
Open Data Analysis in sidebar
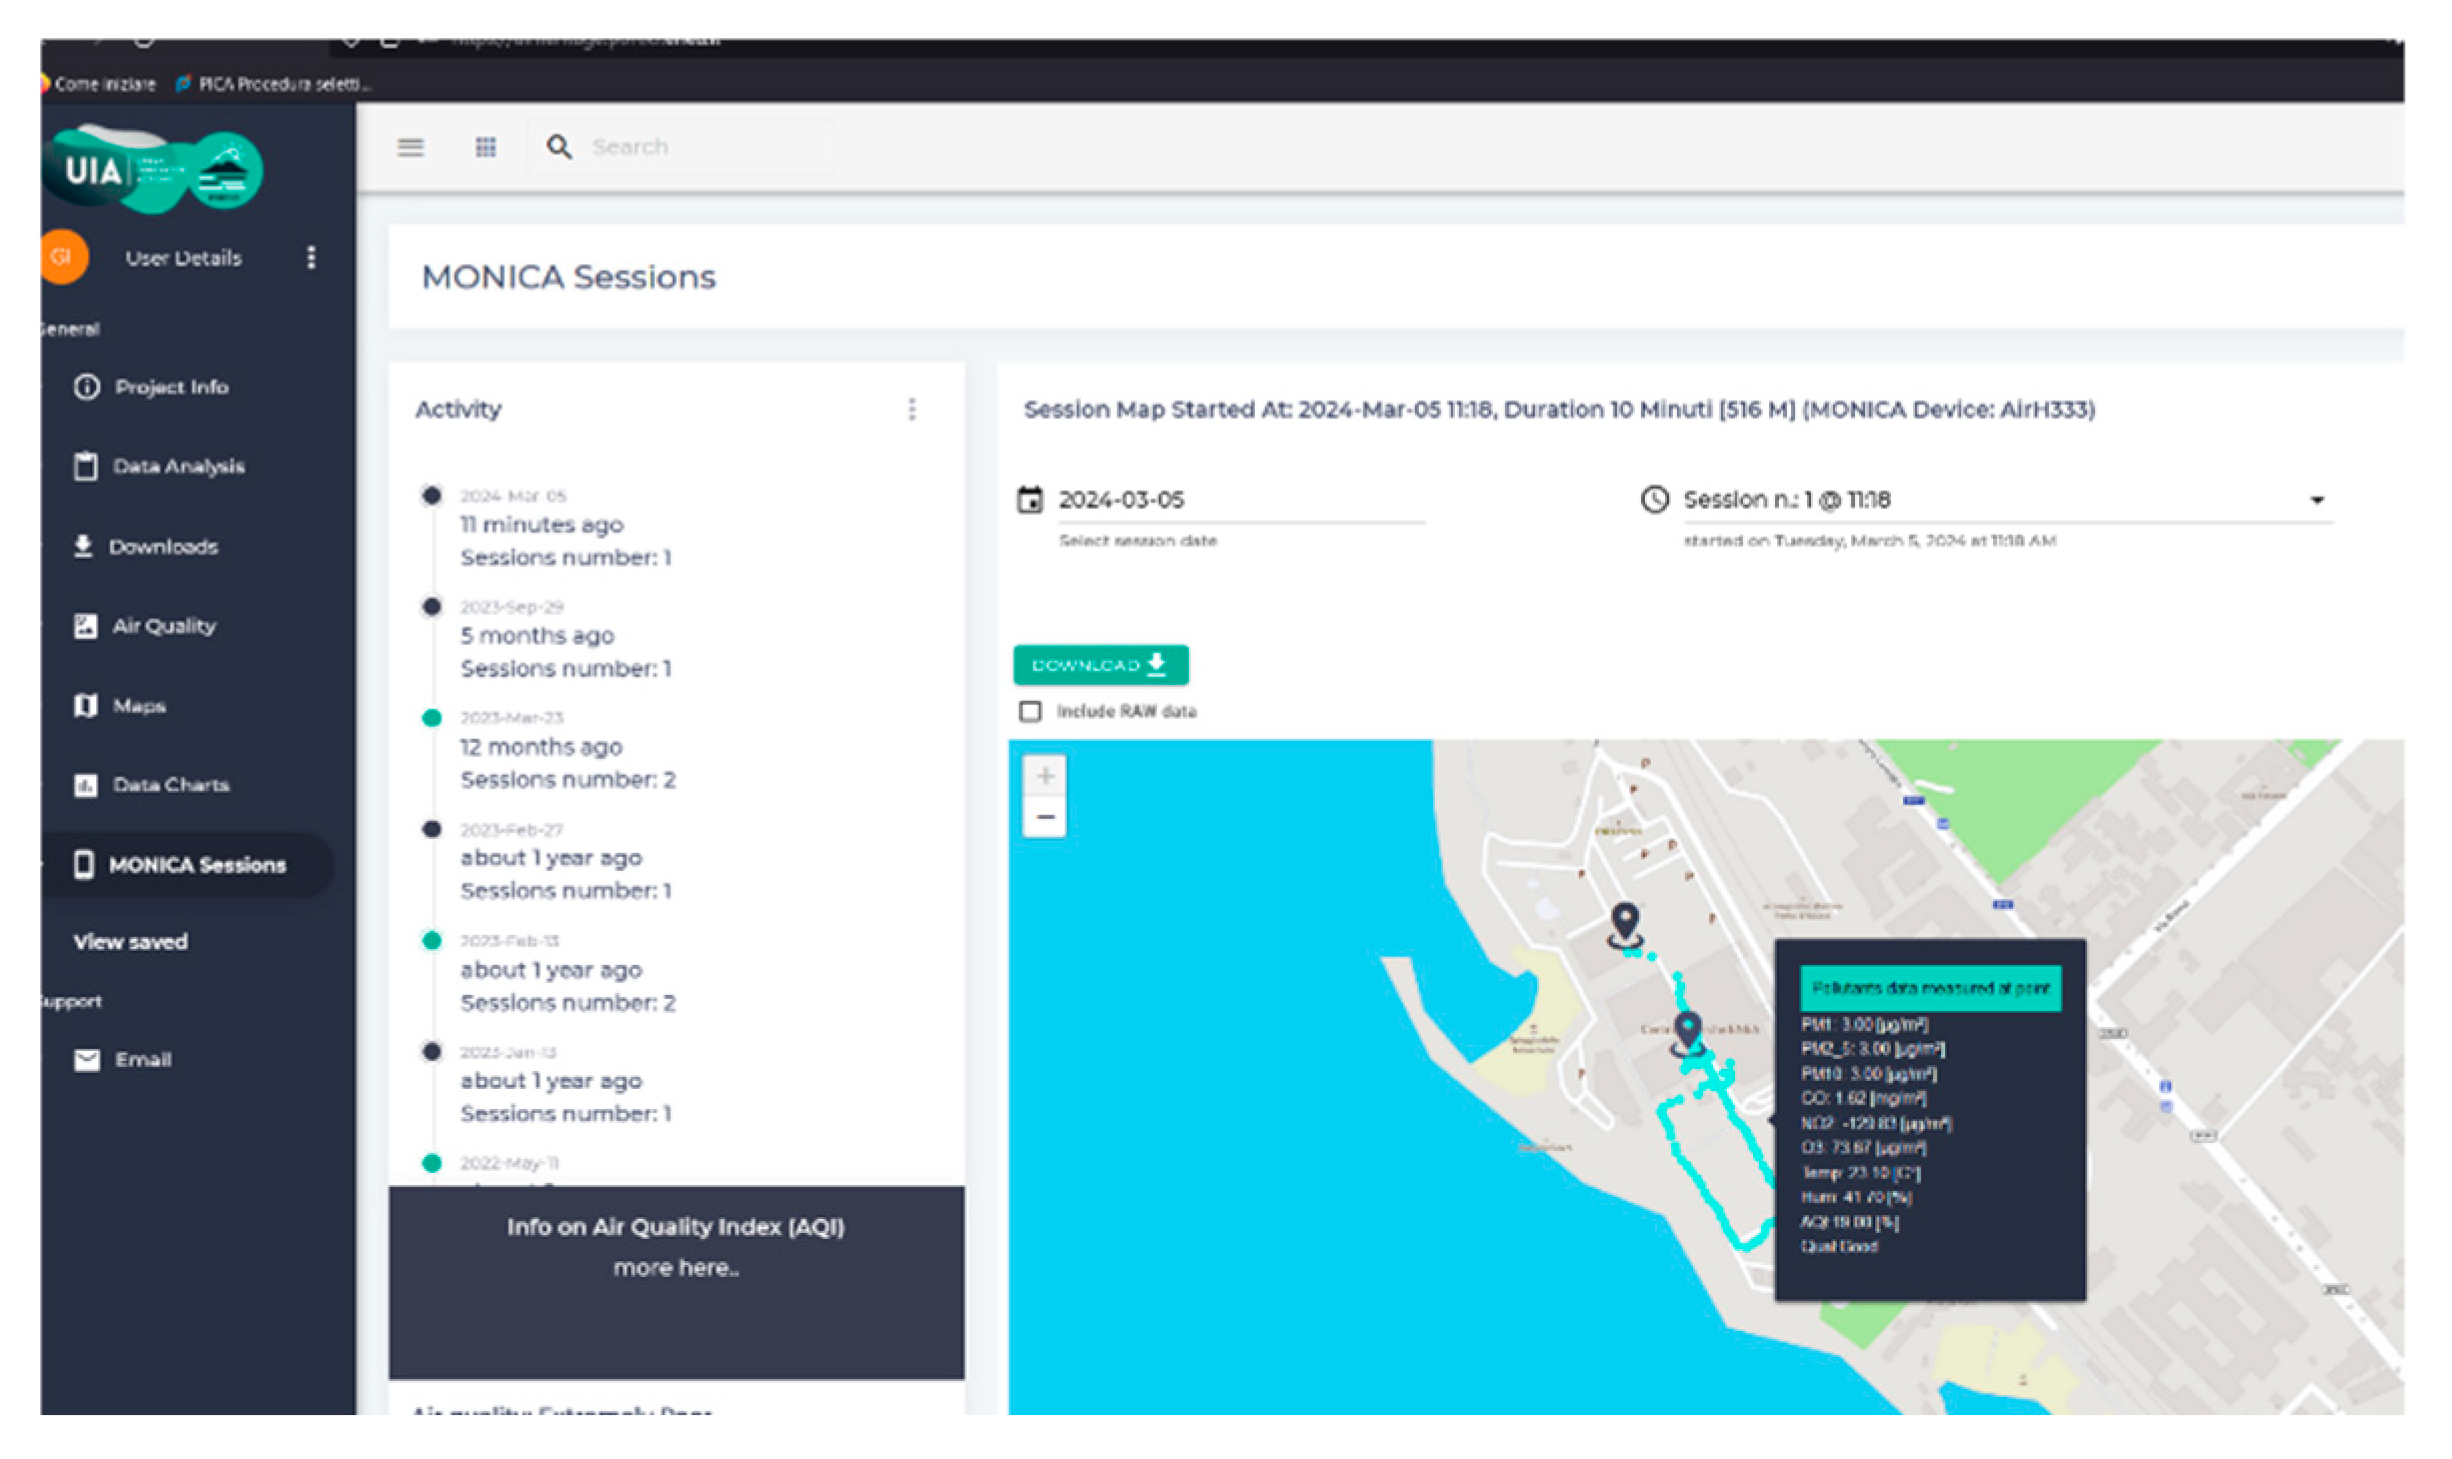[x=178, y=466]
